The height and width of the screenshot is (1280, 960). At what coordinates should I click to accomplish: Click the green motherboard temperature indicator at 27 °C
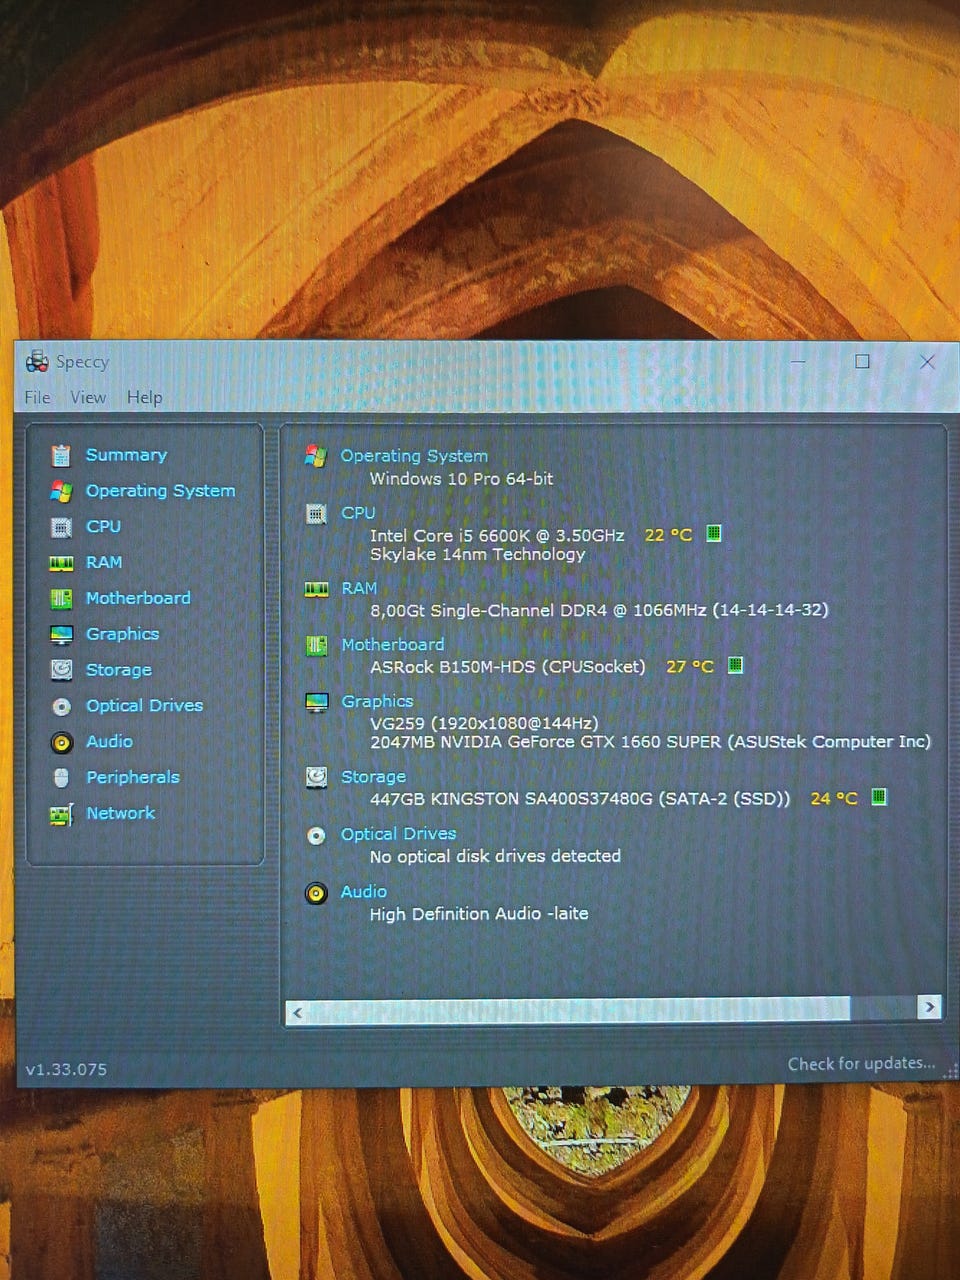pyautogui.click(x=735, y=665)
